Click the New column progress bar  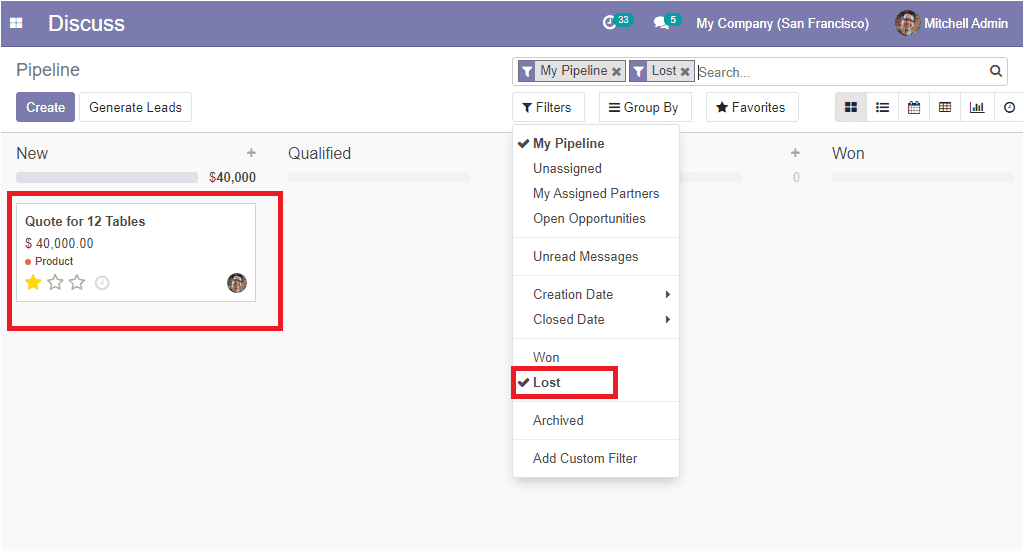(107, 178)
